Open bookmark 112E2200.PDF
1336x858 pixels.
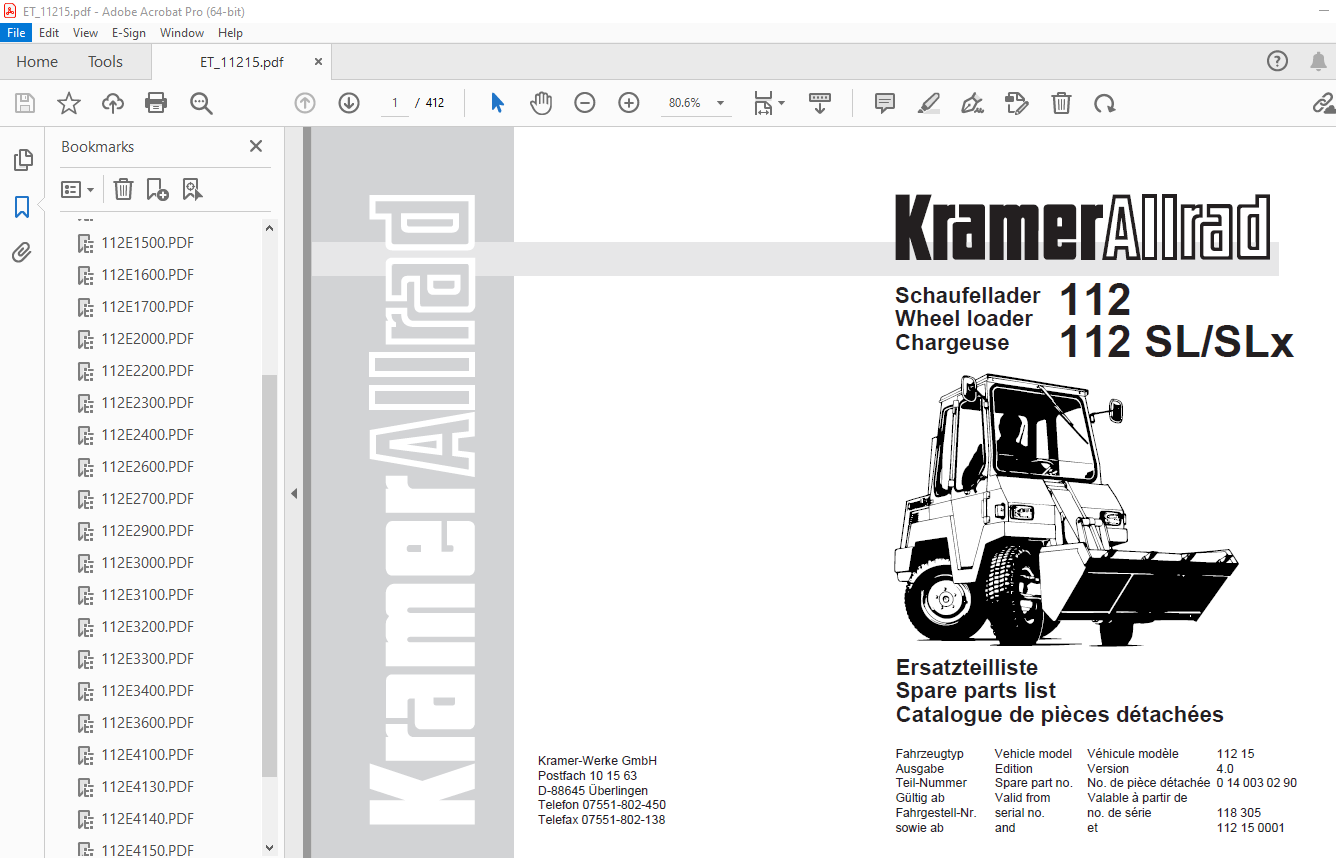(147, 371)
